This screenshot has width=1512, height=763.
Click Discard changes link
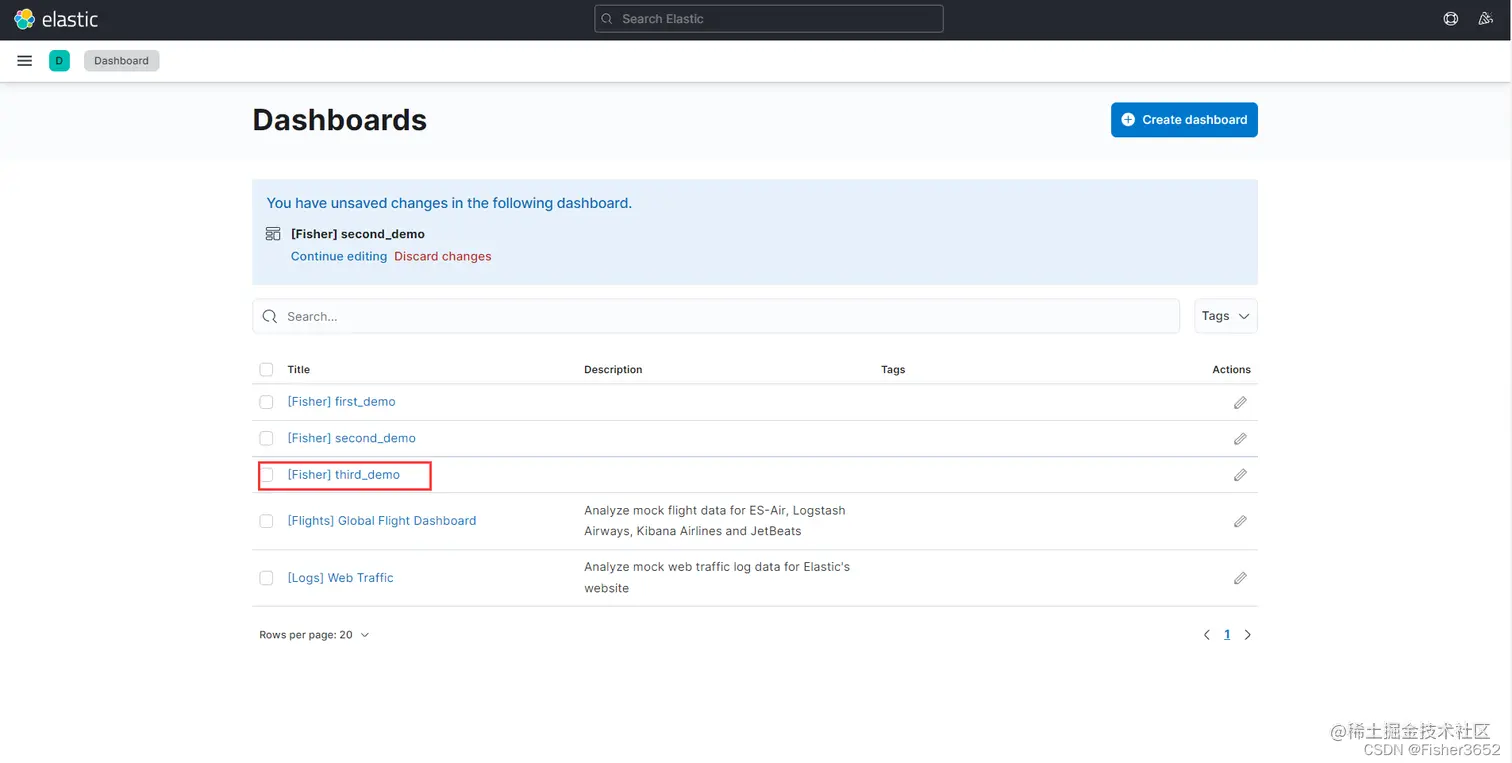click(x=443, y=257)
